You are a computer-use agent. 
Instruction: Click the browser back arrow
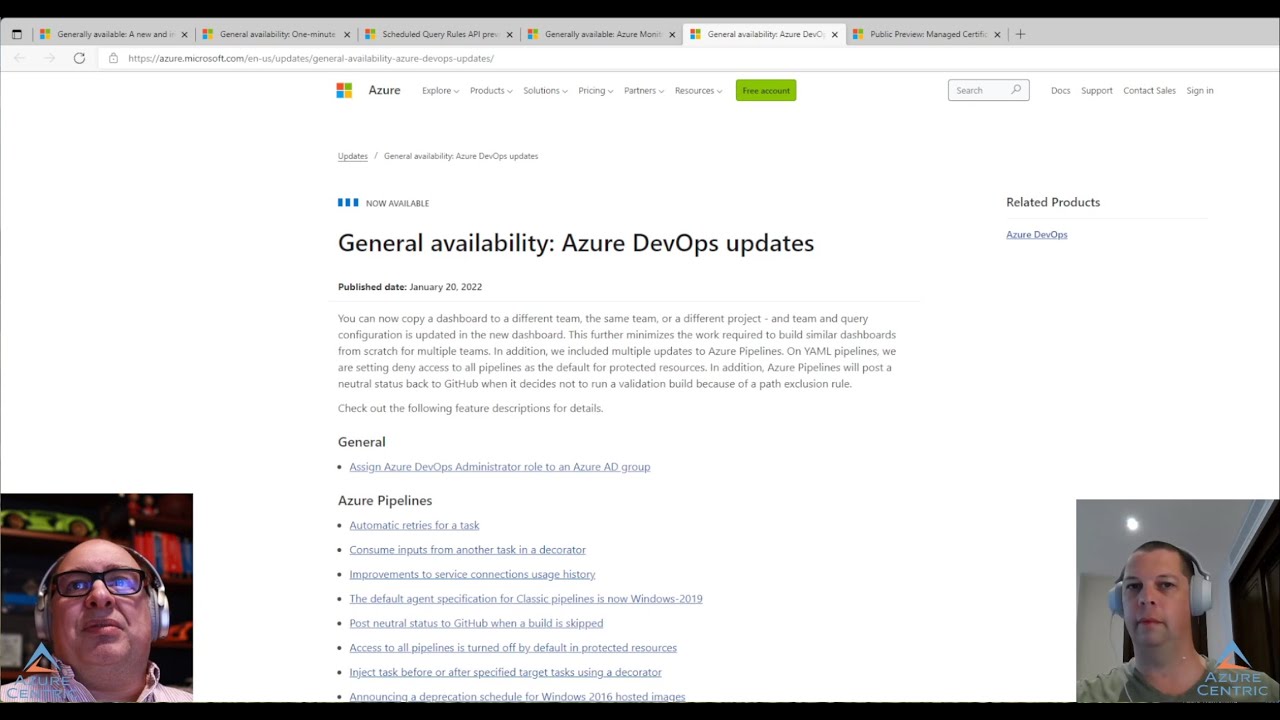pyautogui.click(x=20, y=58)
